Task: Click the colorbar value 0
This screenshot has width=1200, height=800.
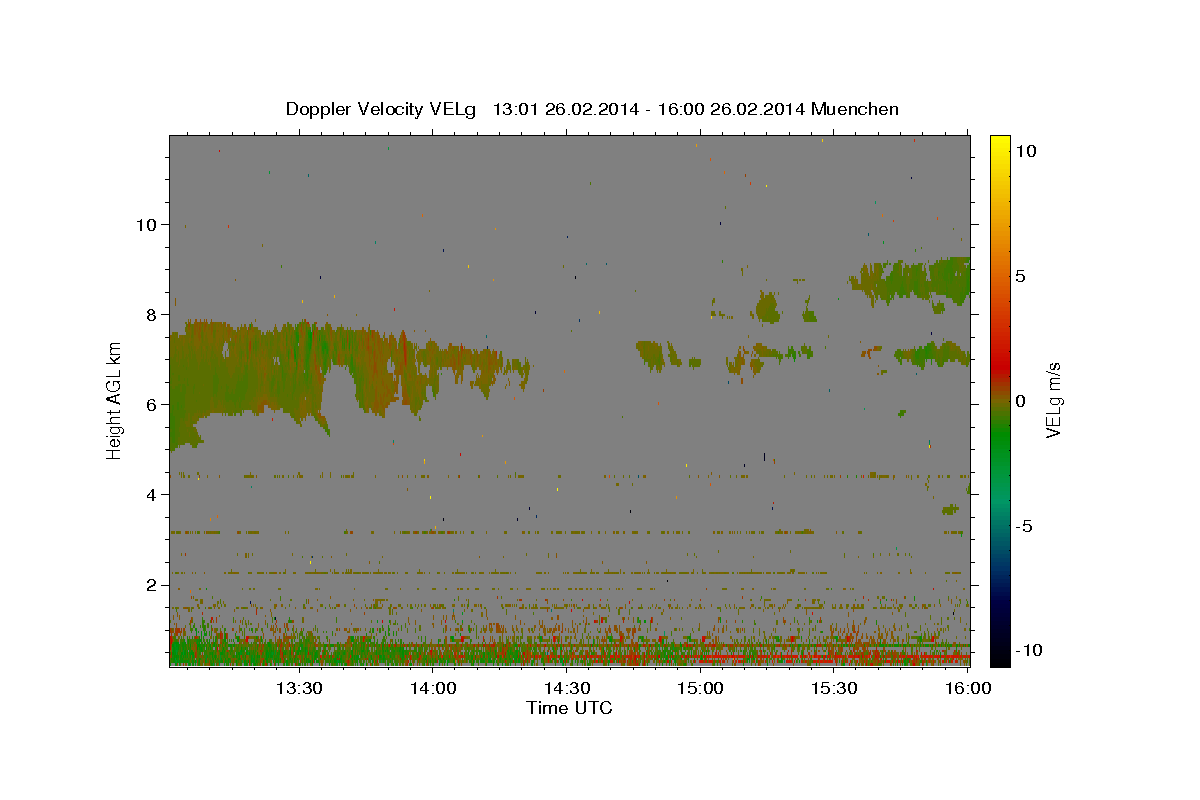Action: tap(1021, 401)
